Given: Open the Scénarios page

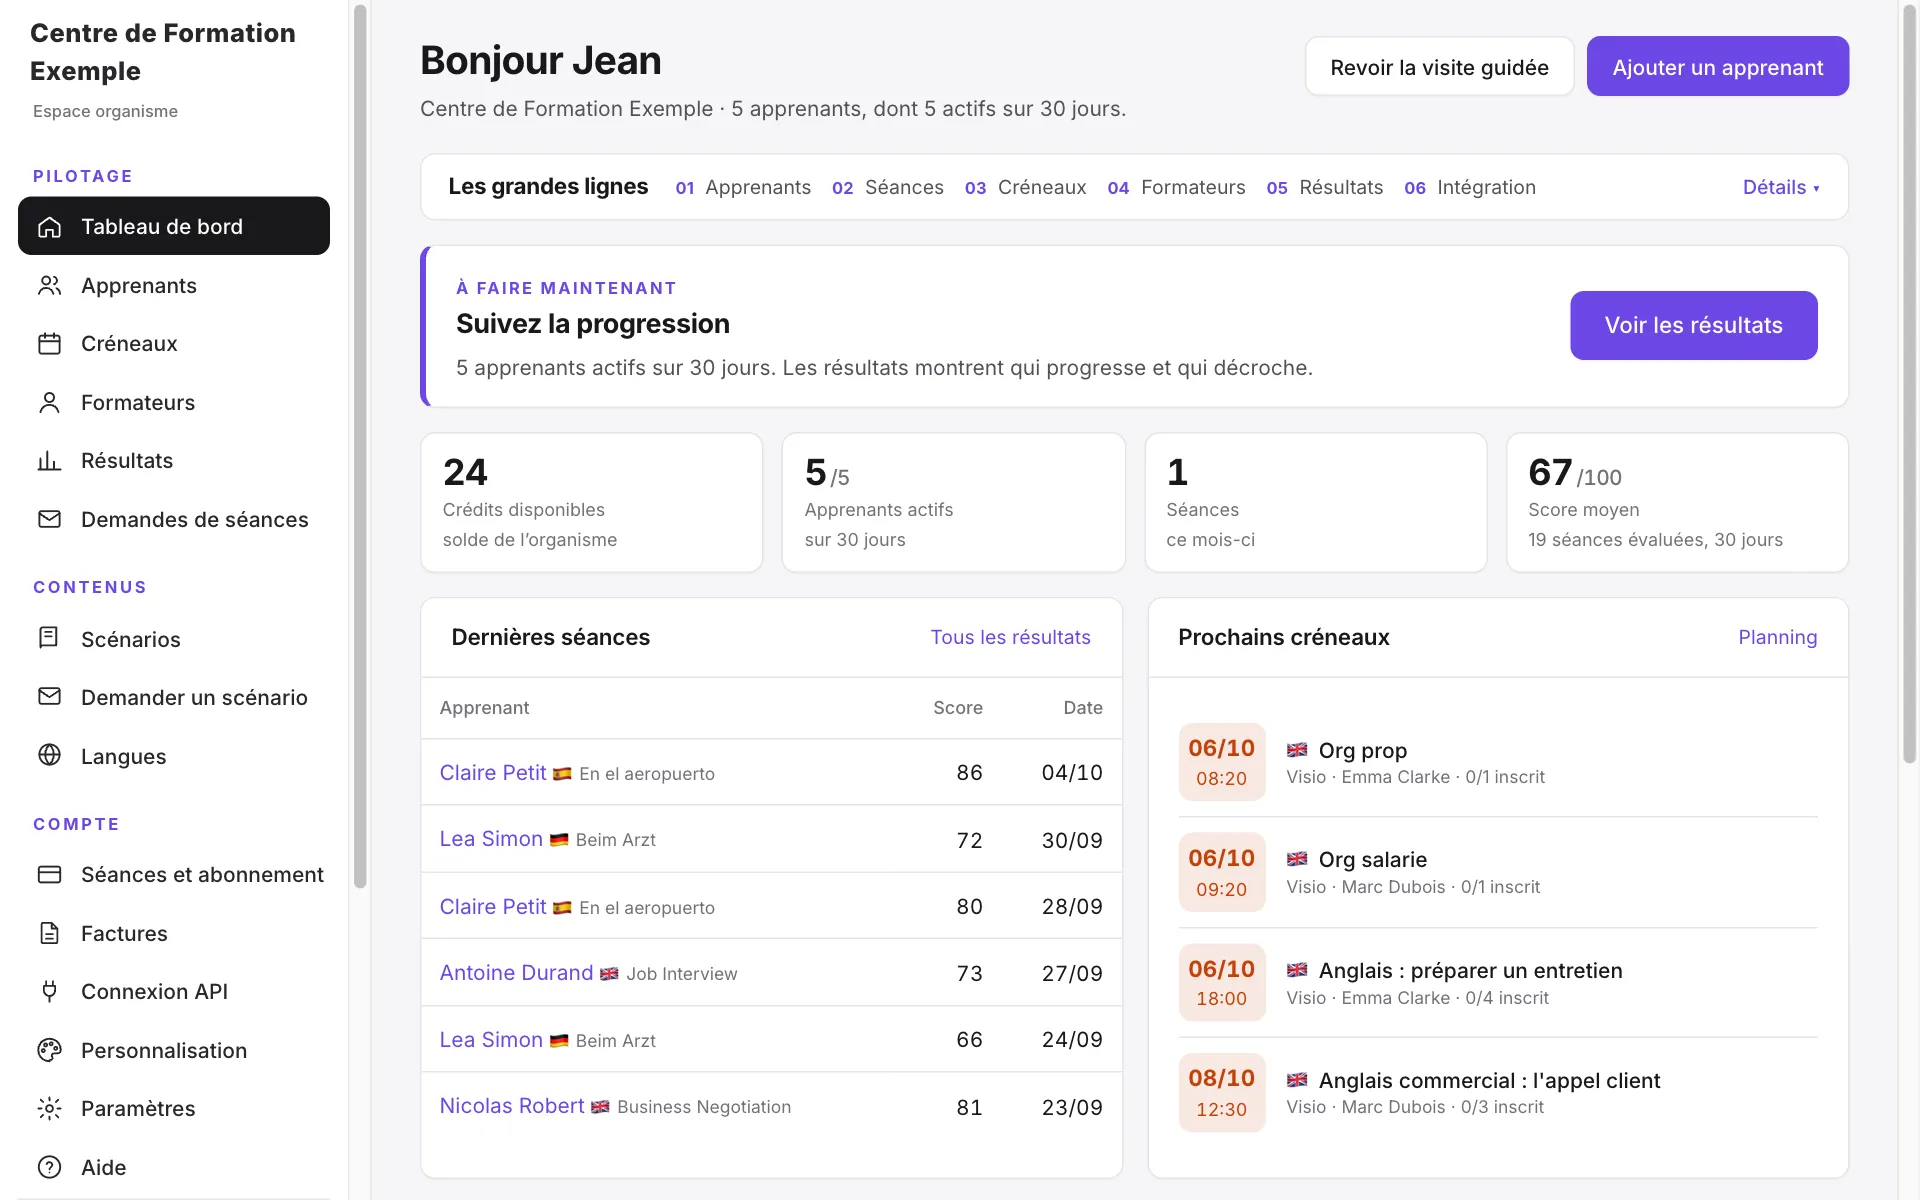Looking at the screenshot, I should (x=174, y=639).
